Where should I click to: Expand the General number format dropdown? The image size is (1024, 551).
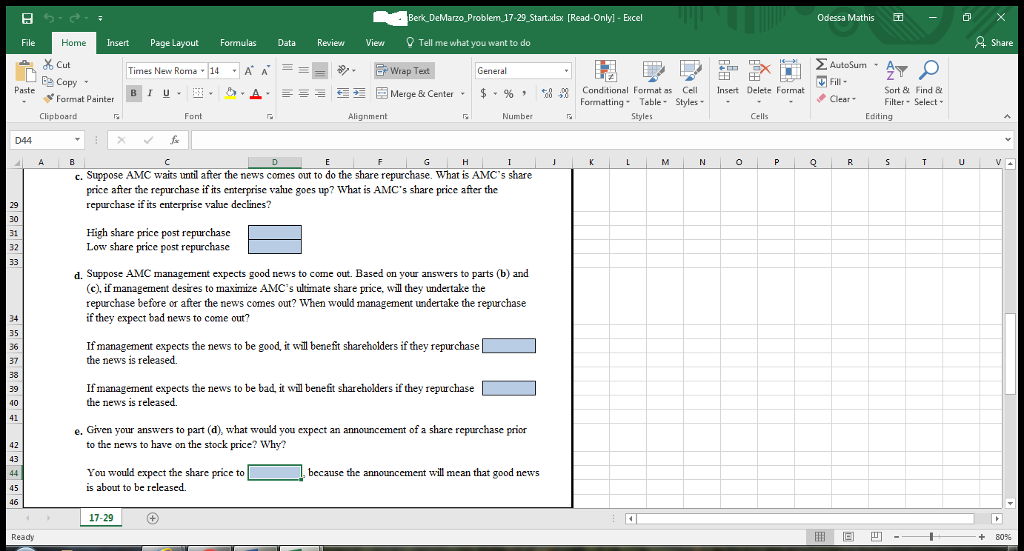pyautogui.click(x=566, y=71)
